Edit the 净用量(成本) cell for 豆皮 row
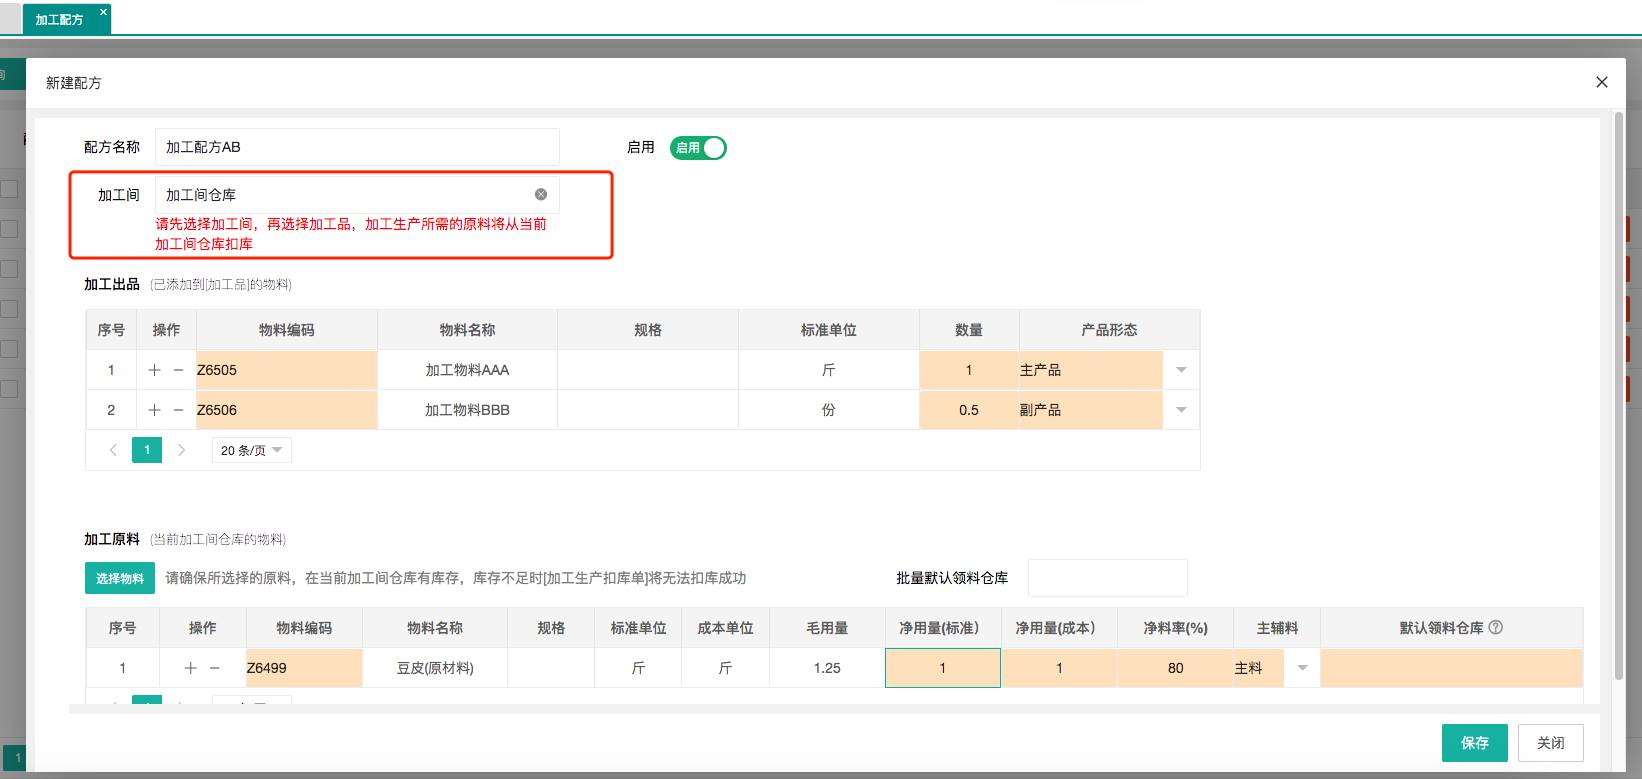The image size is (1642, 779). click(1059, 668)
